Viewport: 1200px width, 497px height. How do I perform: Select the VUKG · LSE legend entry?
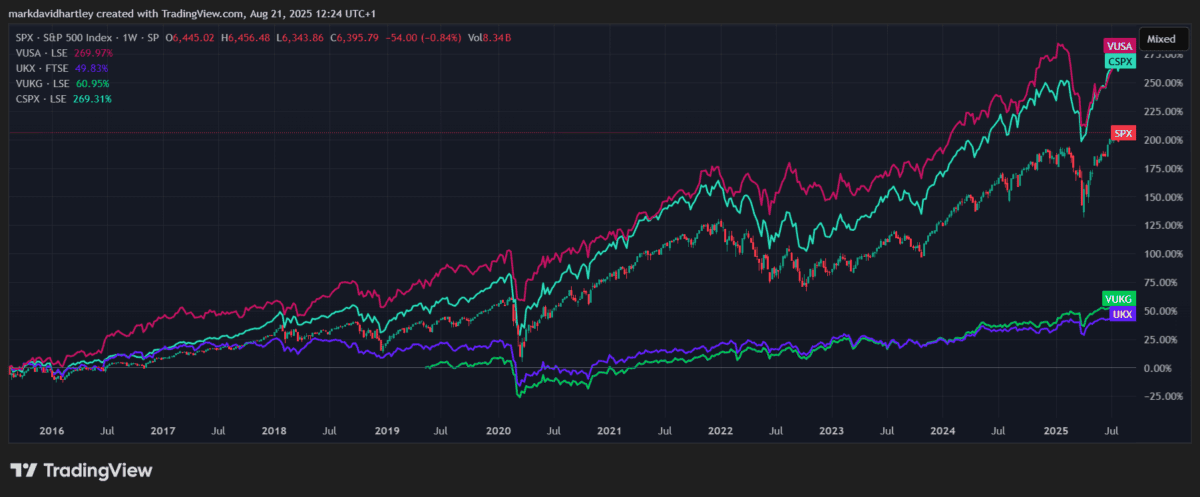(41, 84)
